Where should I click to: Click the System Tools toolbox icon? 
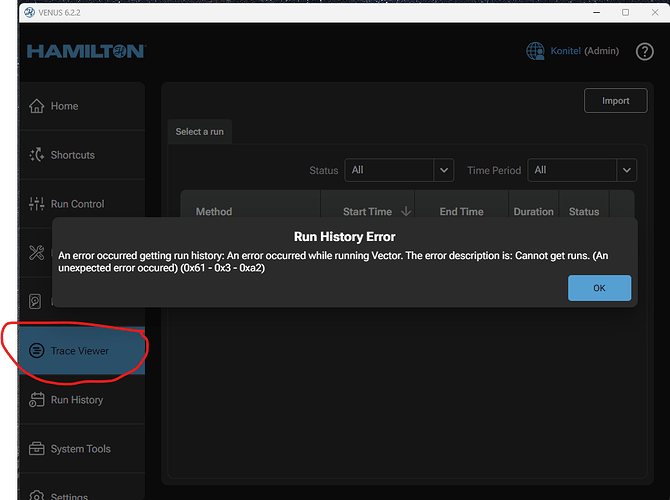36,449
